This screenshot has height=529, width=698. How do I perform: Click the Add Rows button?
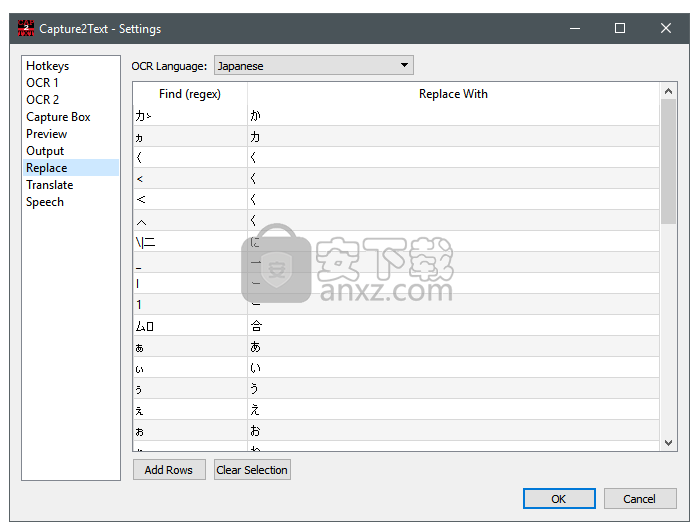point(169,470)
